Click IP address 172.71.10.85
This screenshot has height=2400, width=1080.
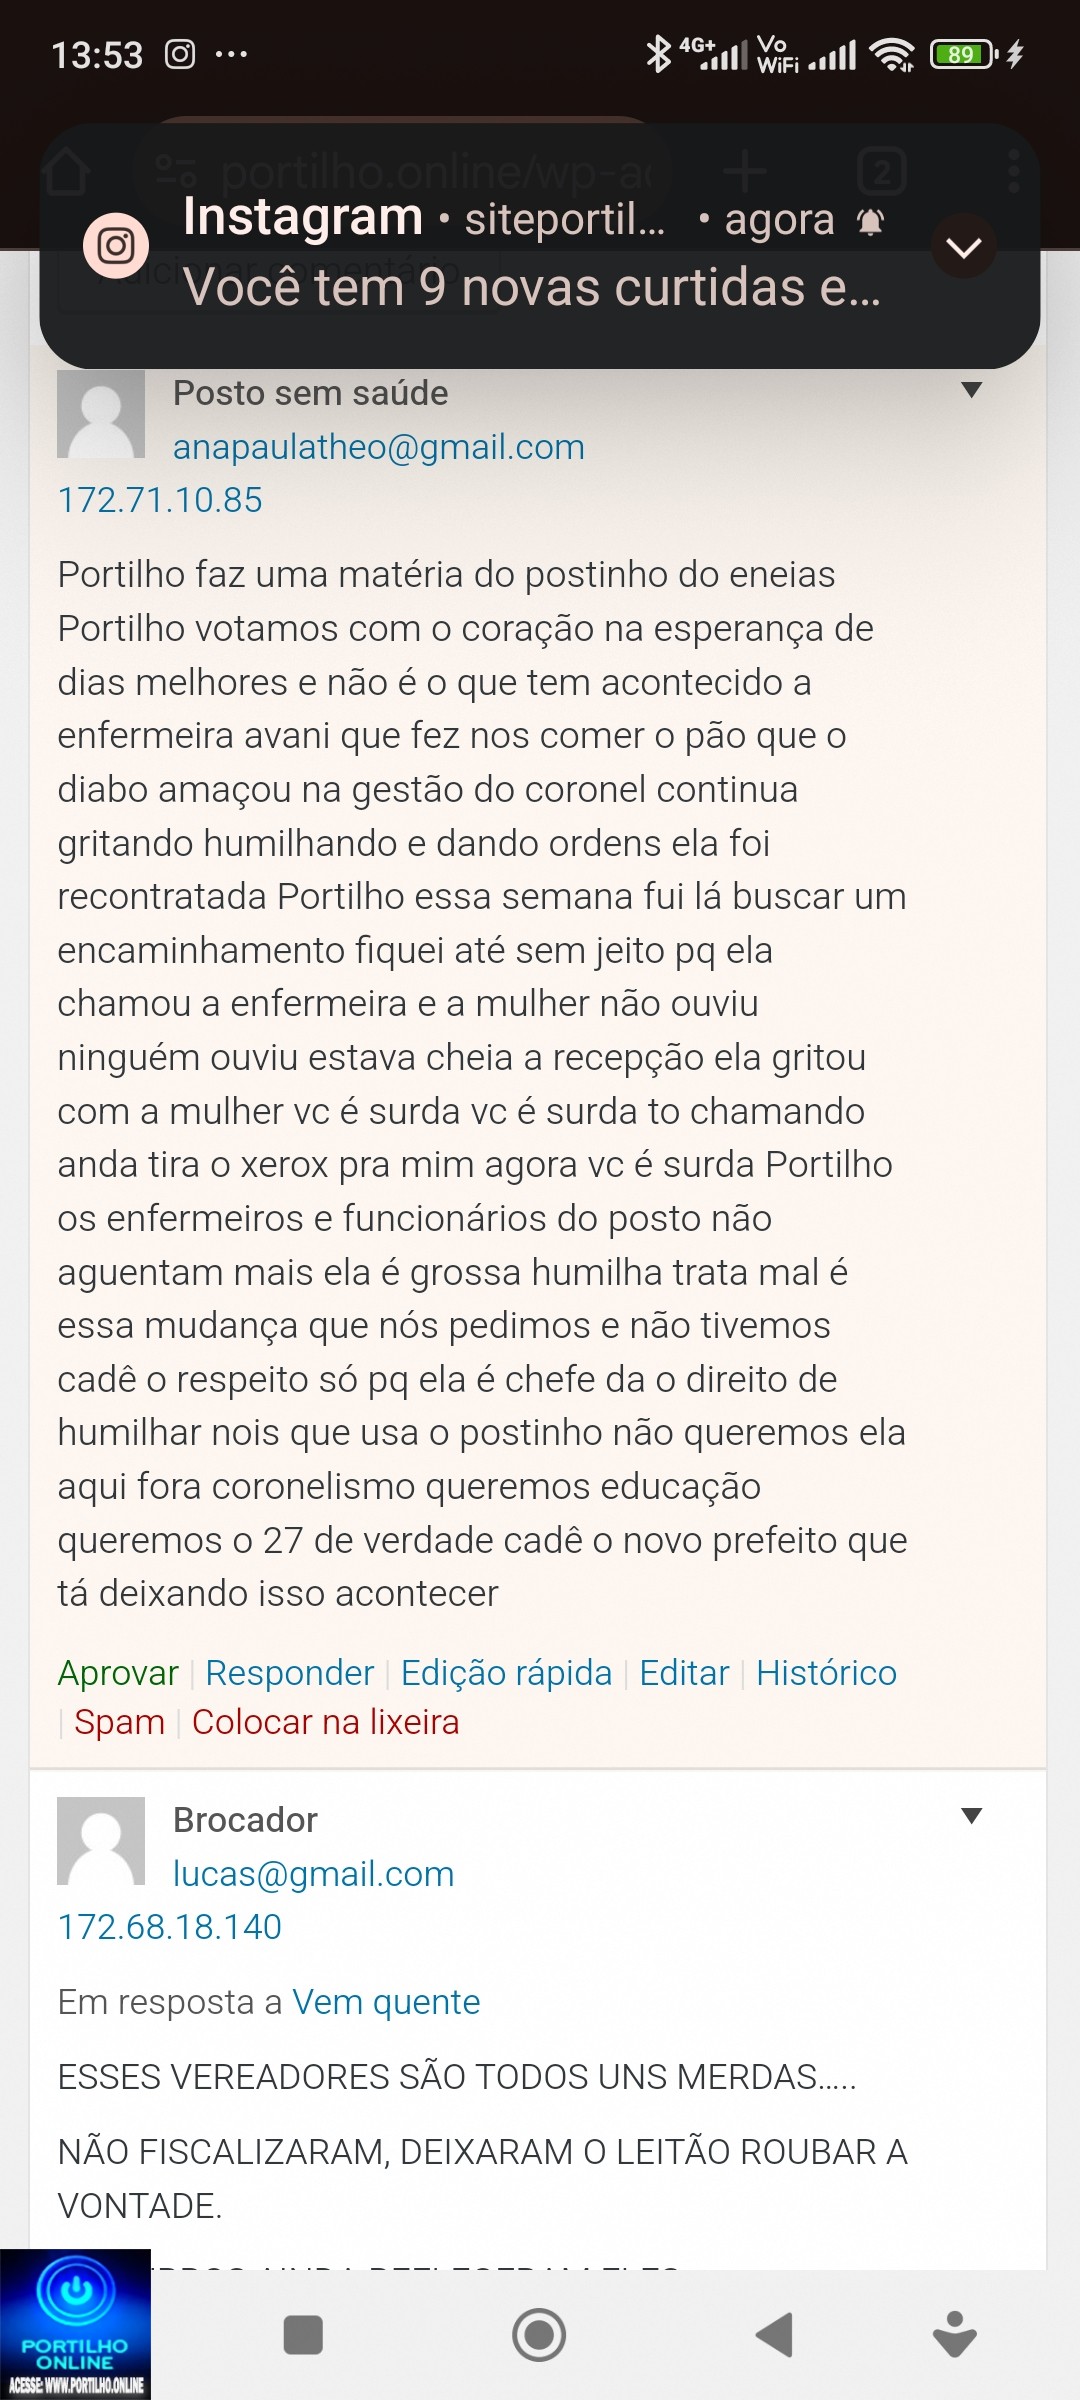pyautogui.click(x=160, y=500)
